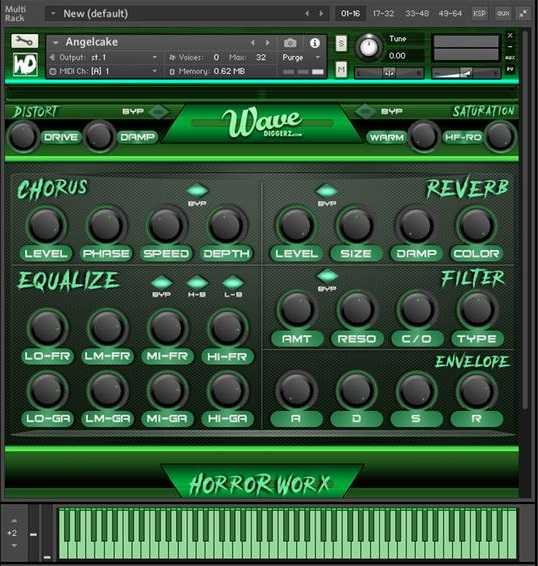Close the Angelcake instrument with the X

[510, 35]
